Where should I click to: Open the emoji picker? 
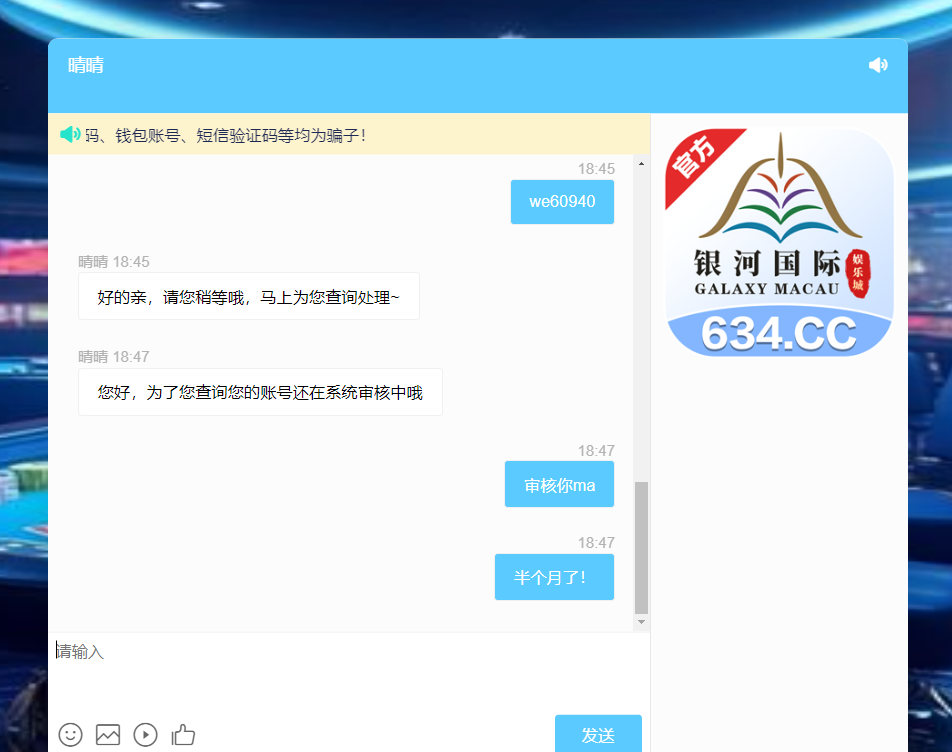pos(70,735)
